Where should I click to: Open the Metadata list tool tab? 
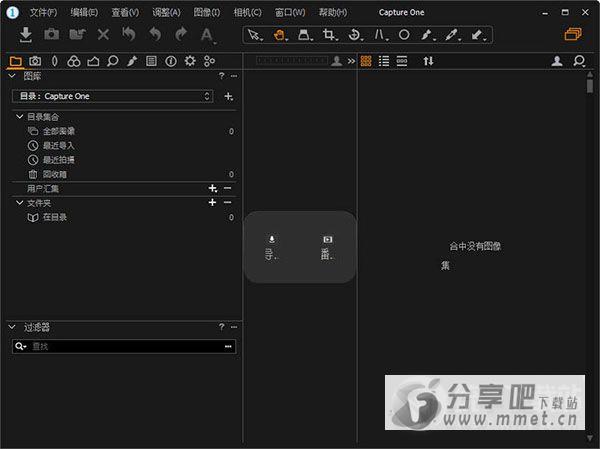(152, 61)
